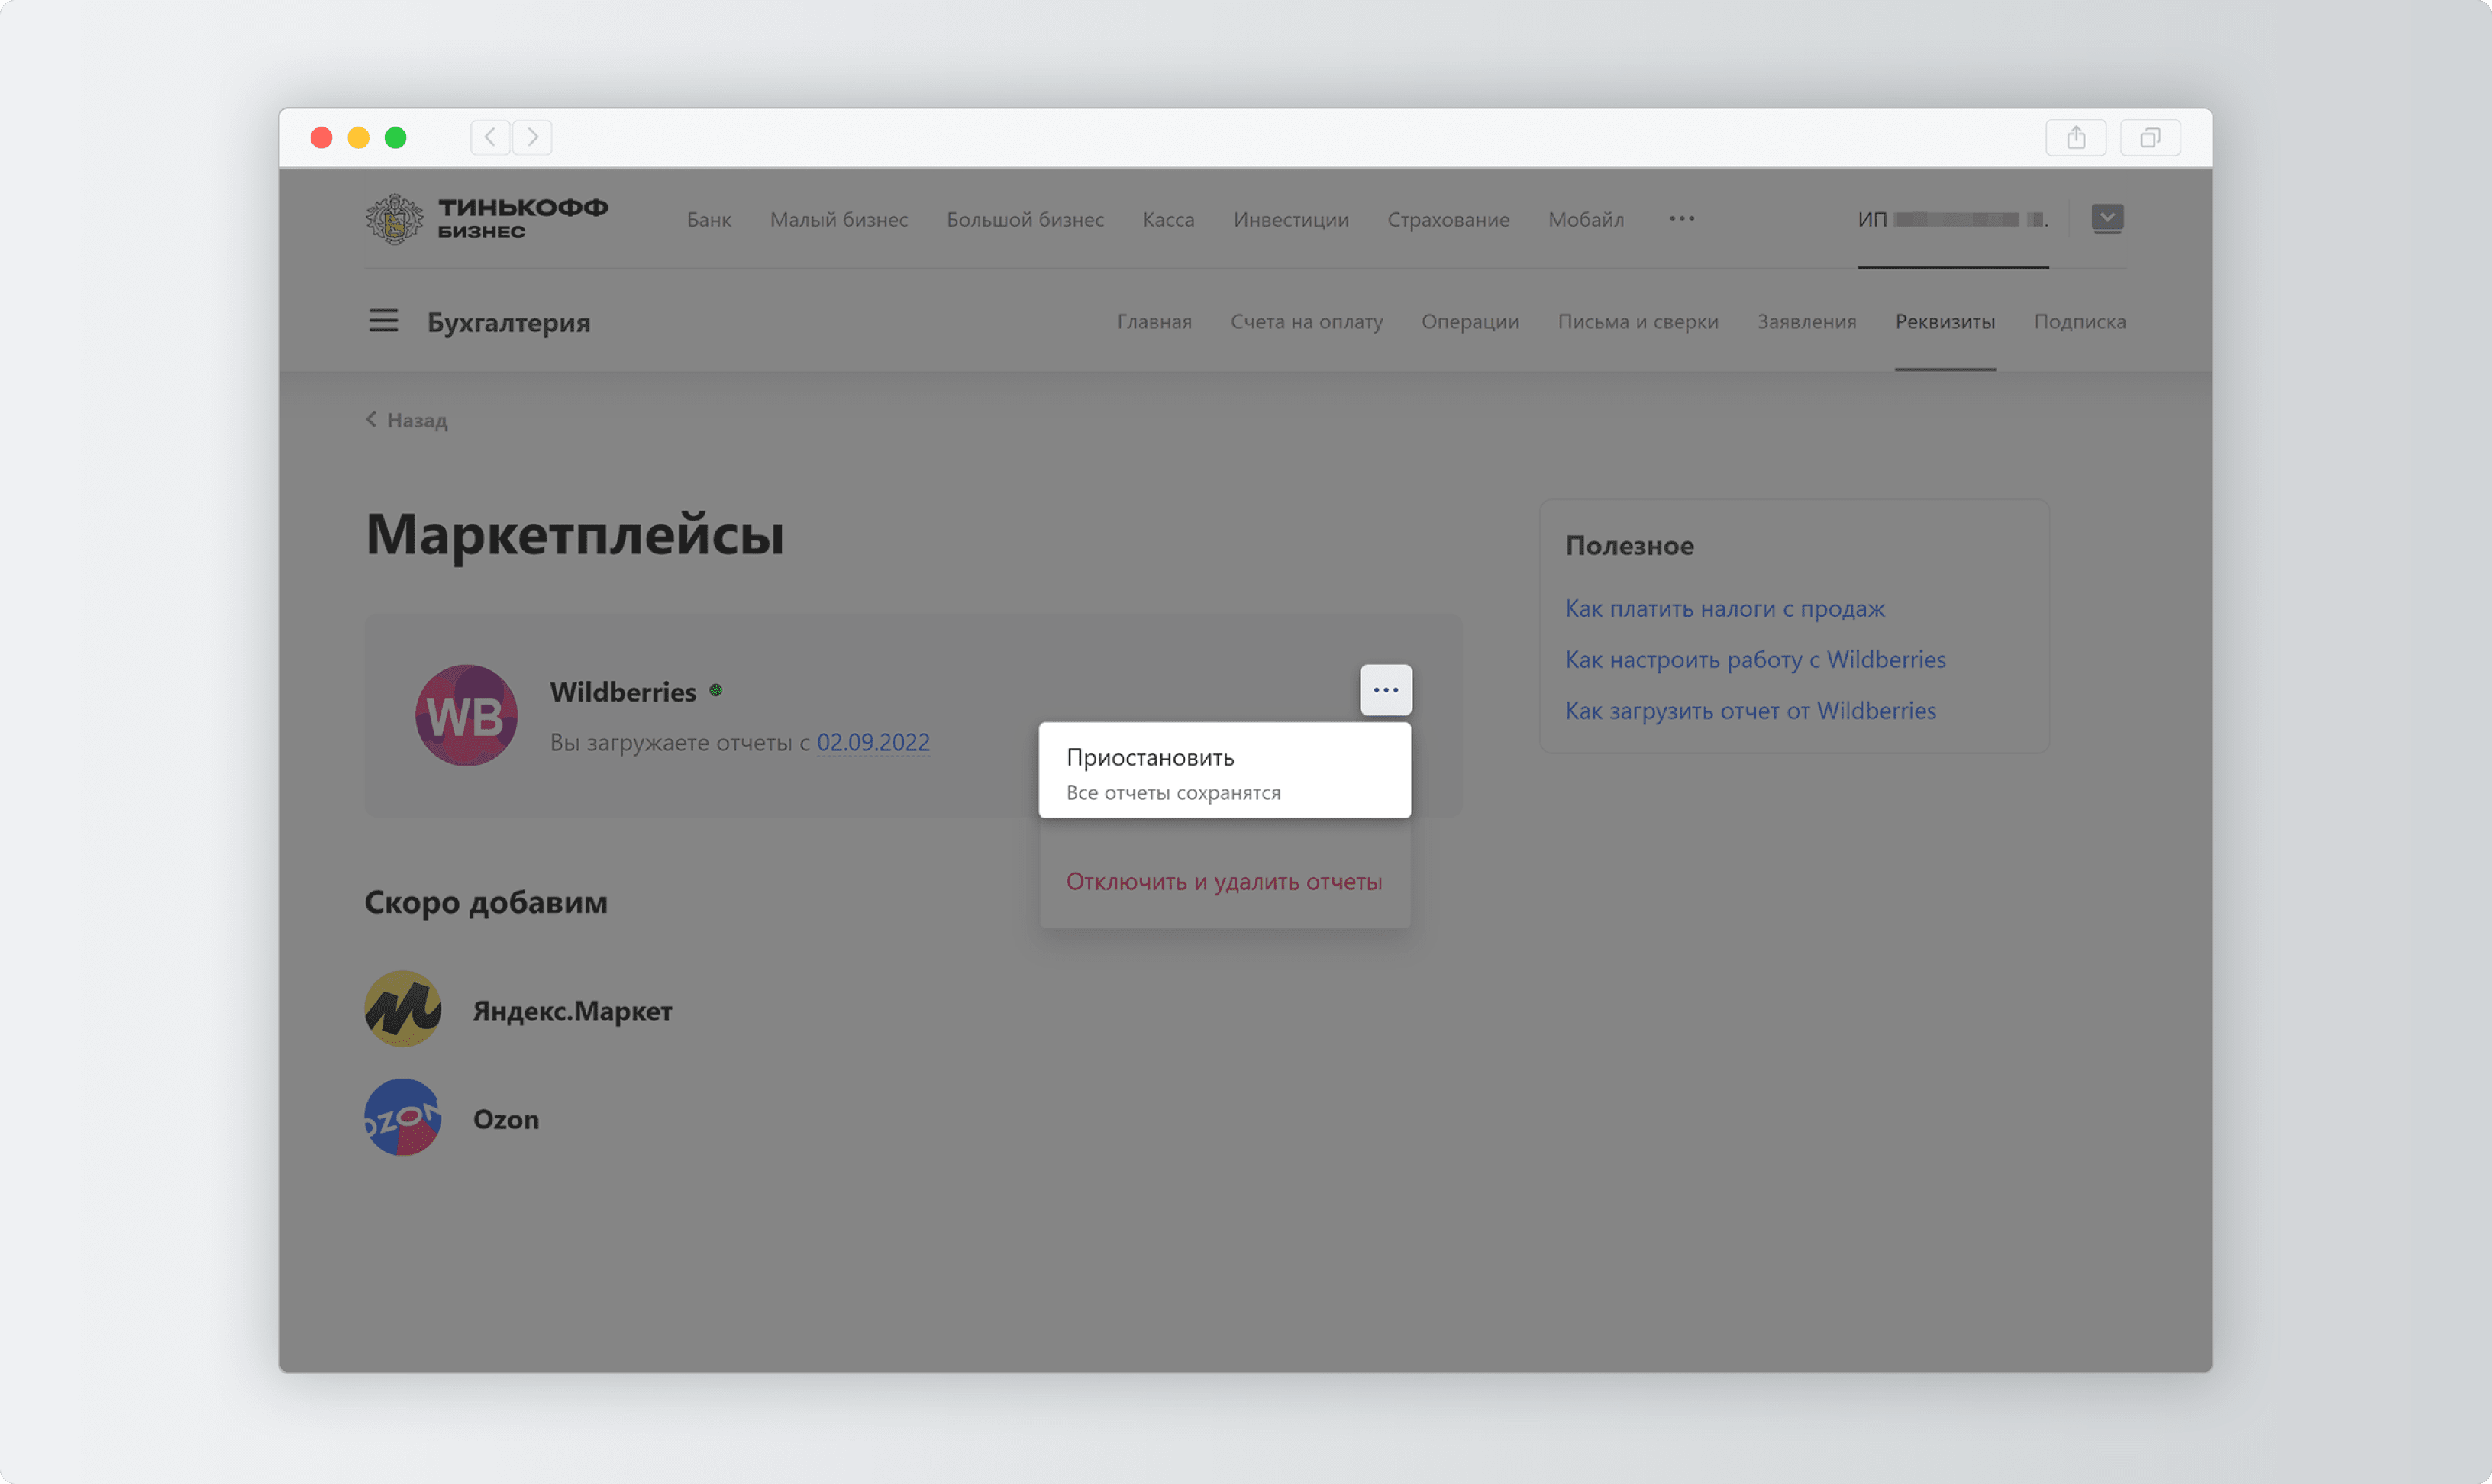Click the Wildberries WB logo
This screenshot has width=2492, height=1484.
point(466,716)
